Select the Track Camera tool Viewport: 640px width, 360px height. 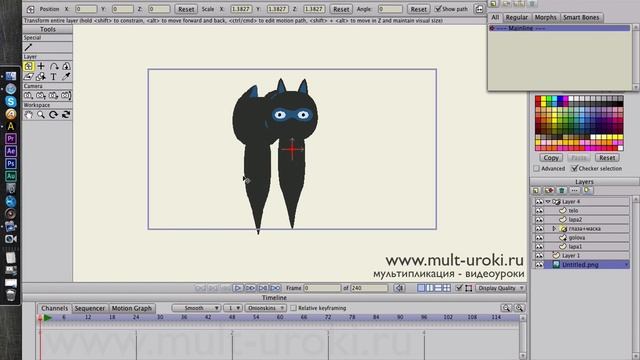tap(28, 96)
